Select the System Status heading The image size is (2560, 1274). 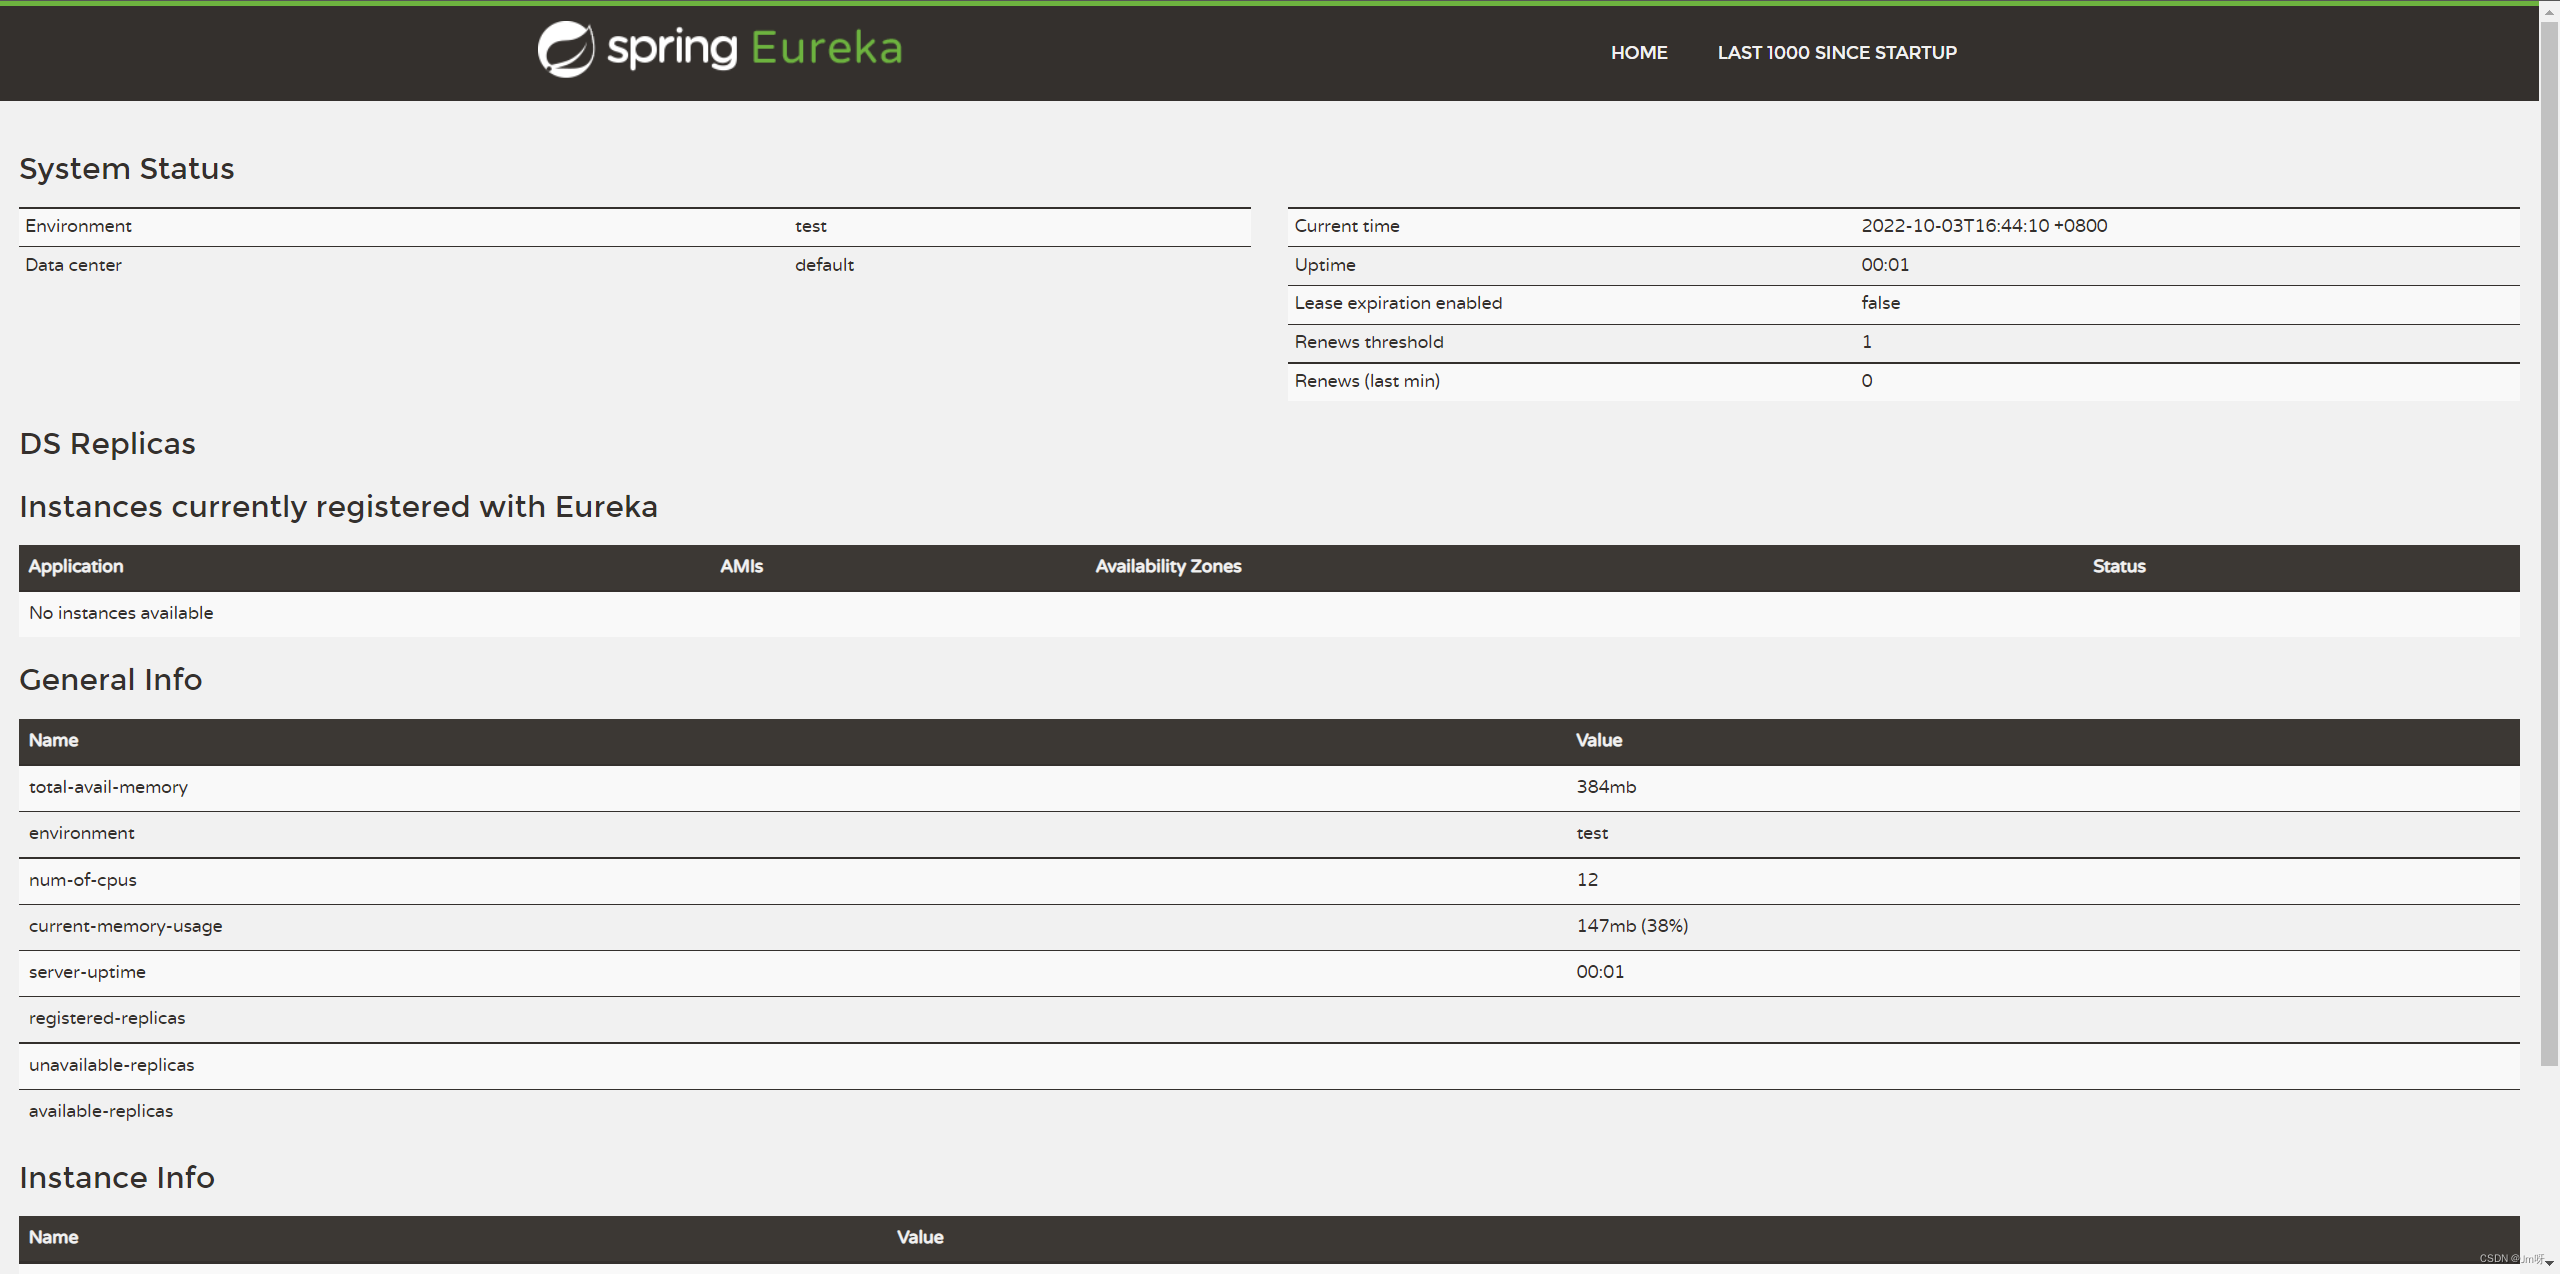tap(127, 169)
